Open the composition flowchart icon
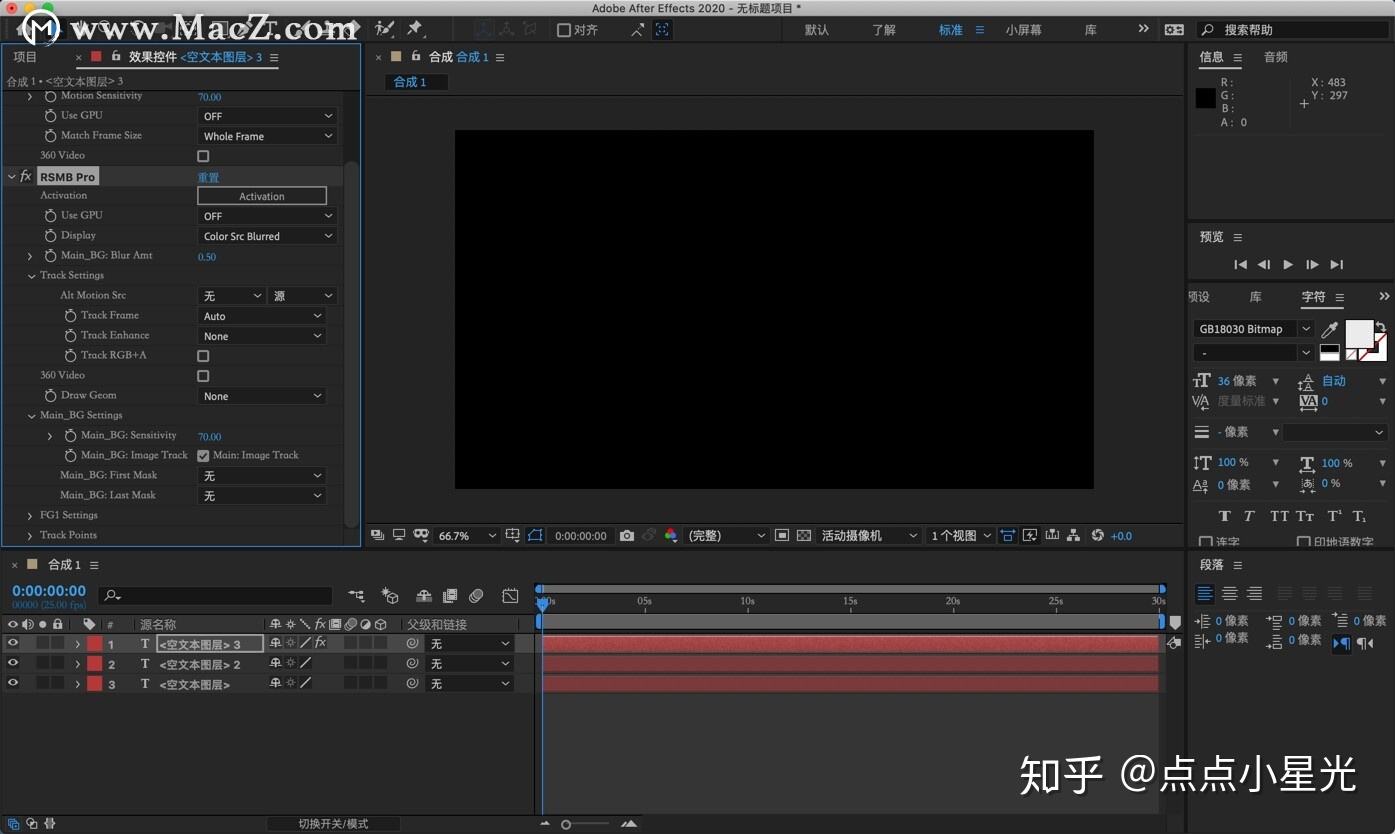The width and height of the screenshot is (1395, 834). coord(1073,535)
